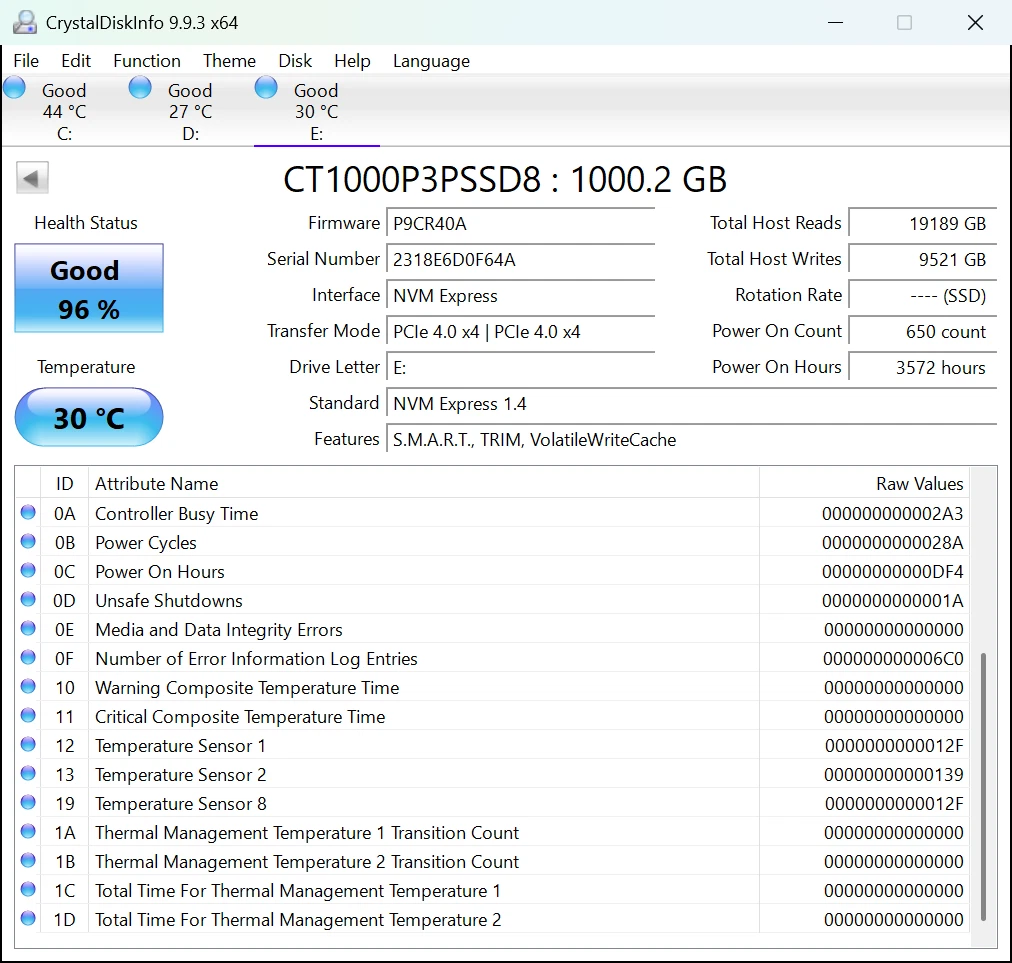Select the E: drive tab at 30 °C
The height and width of the screenshot is (963, 1012).
(x=316, y=111)
